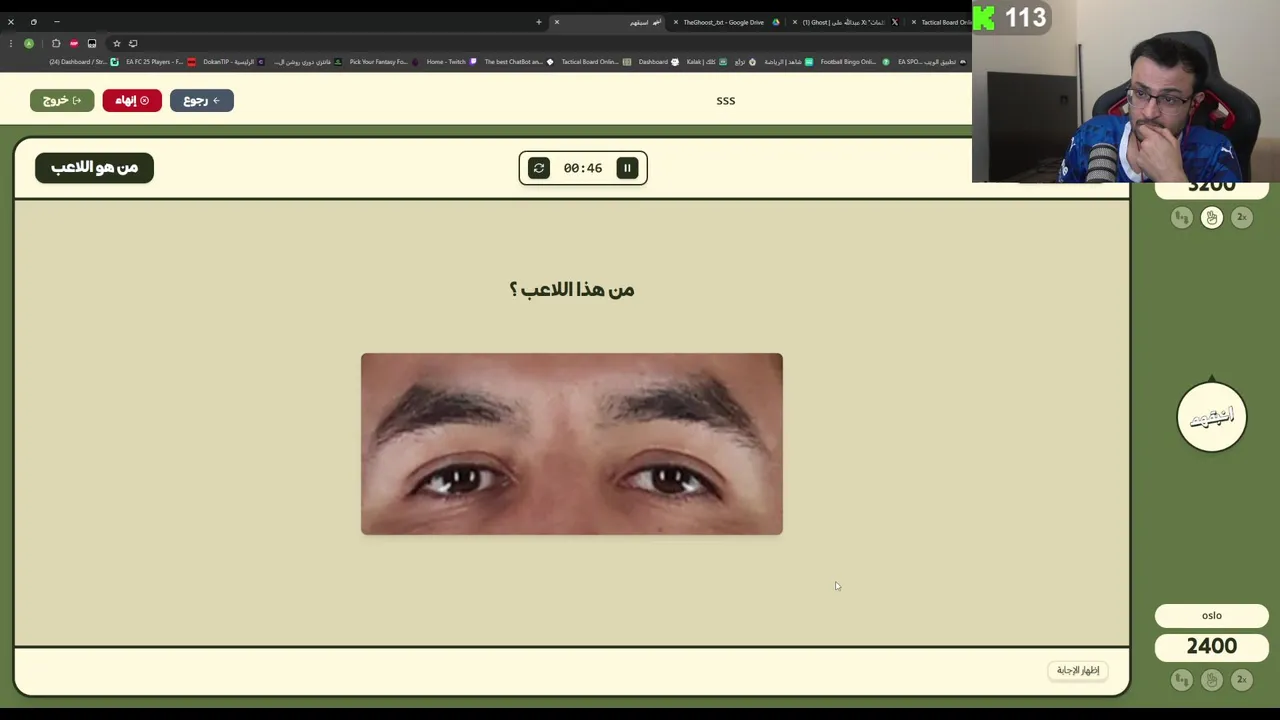Screen dimensions: 1280x720
Task: Open the Football Bingo Online bookmark
Action: 854,62
